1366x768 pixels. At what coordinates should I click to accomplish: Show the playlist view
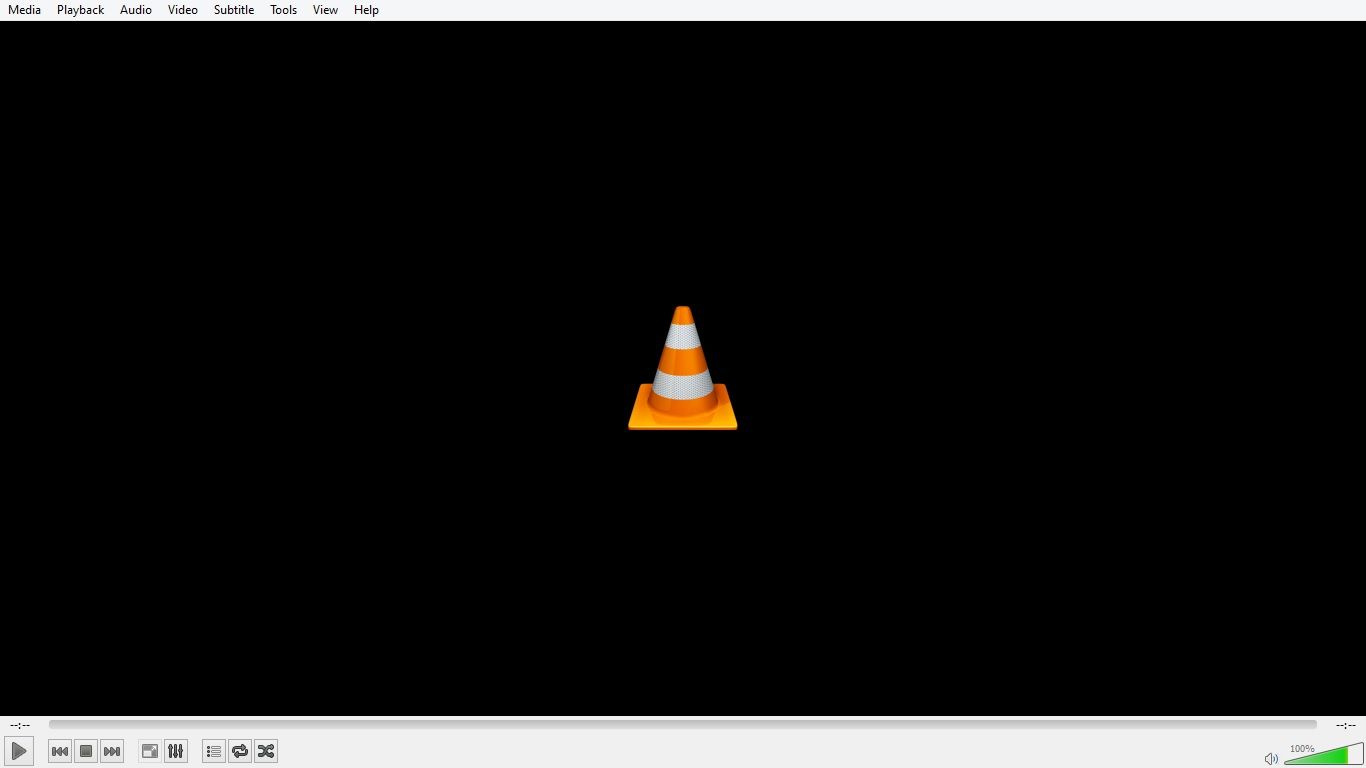pos(213,751)
